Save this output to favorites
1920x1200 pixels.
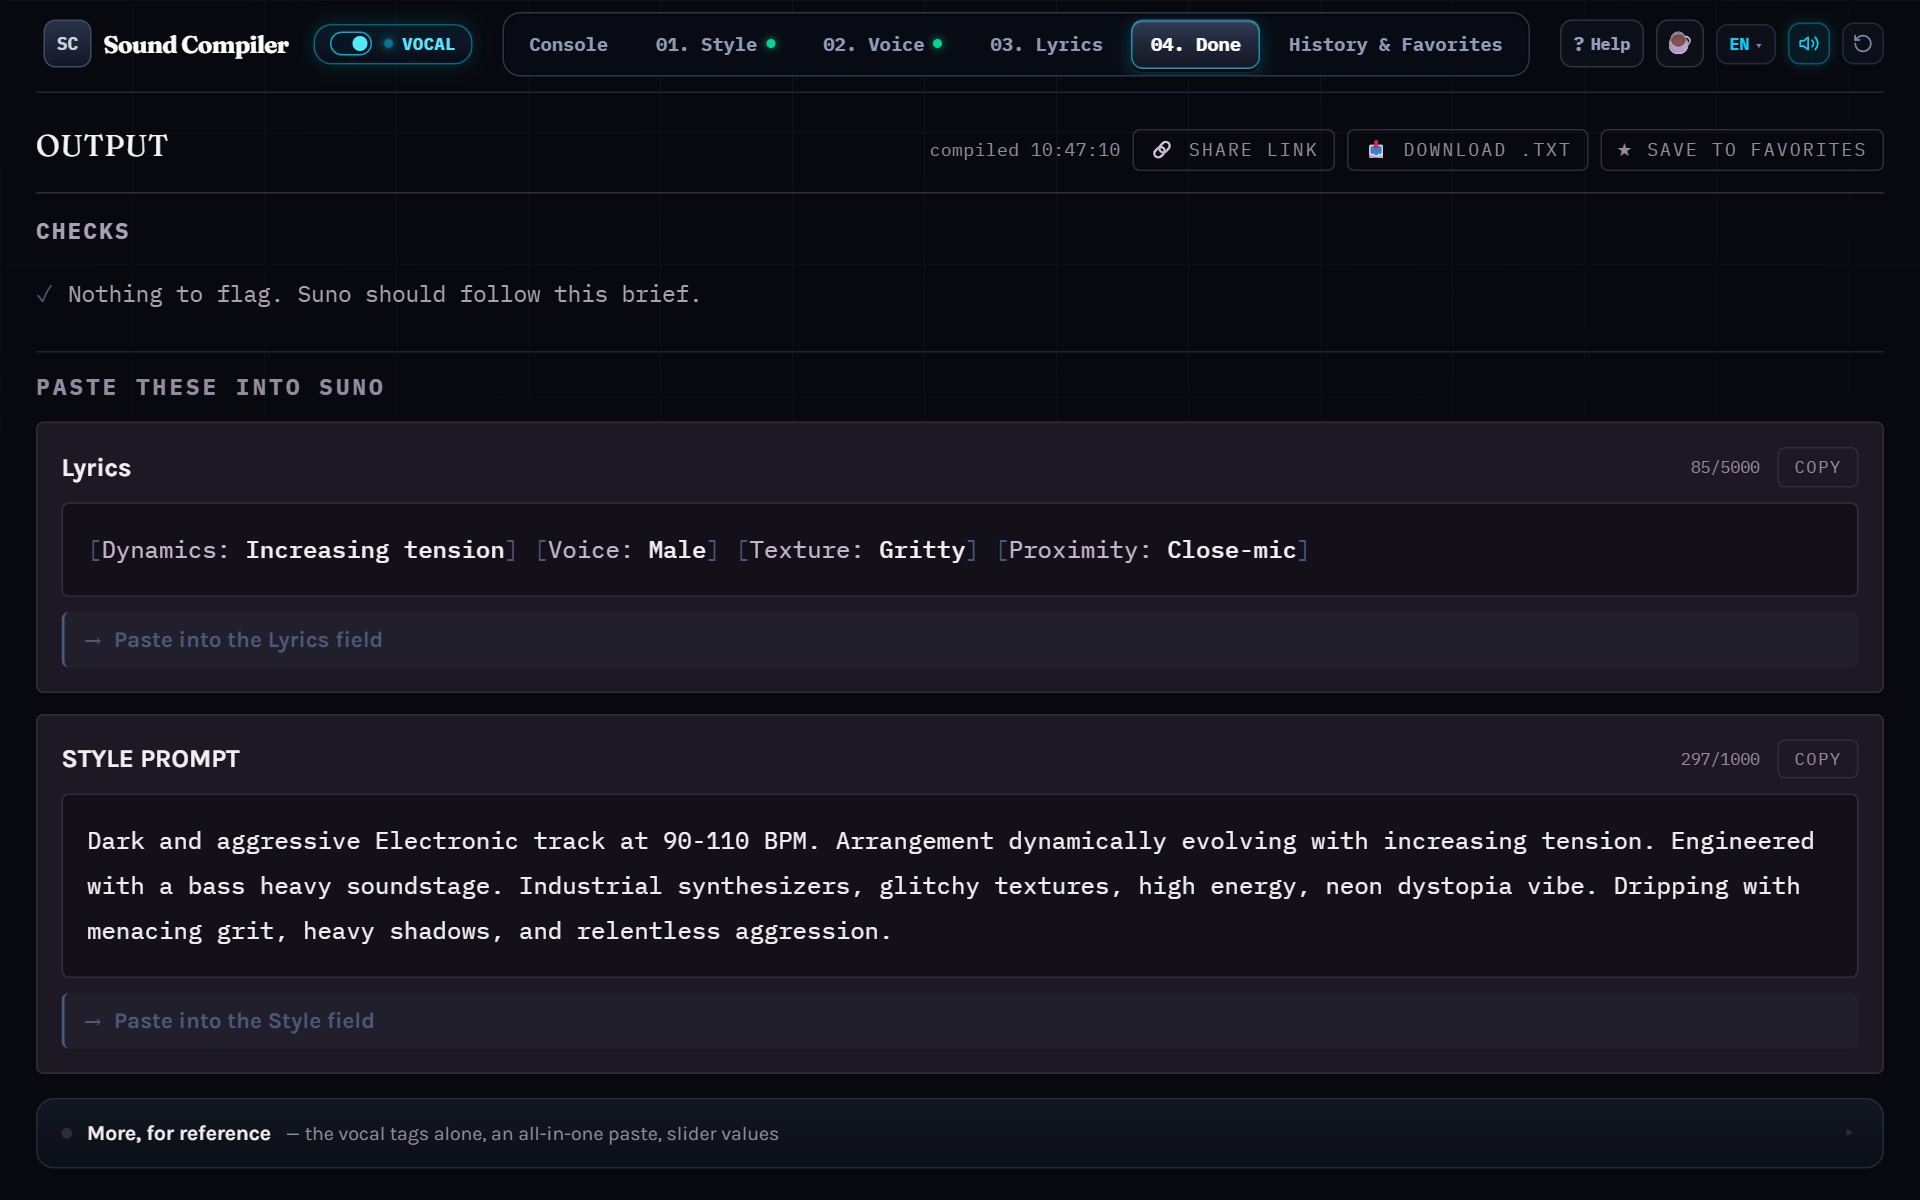point(1741,150)
